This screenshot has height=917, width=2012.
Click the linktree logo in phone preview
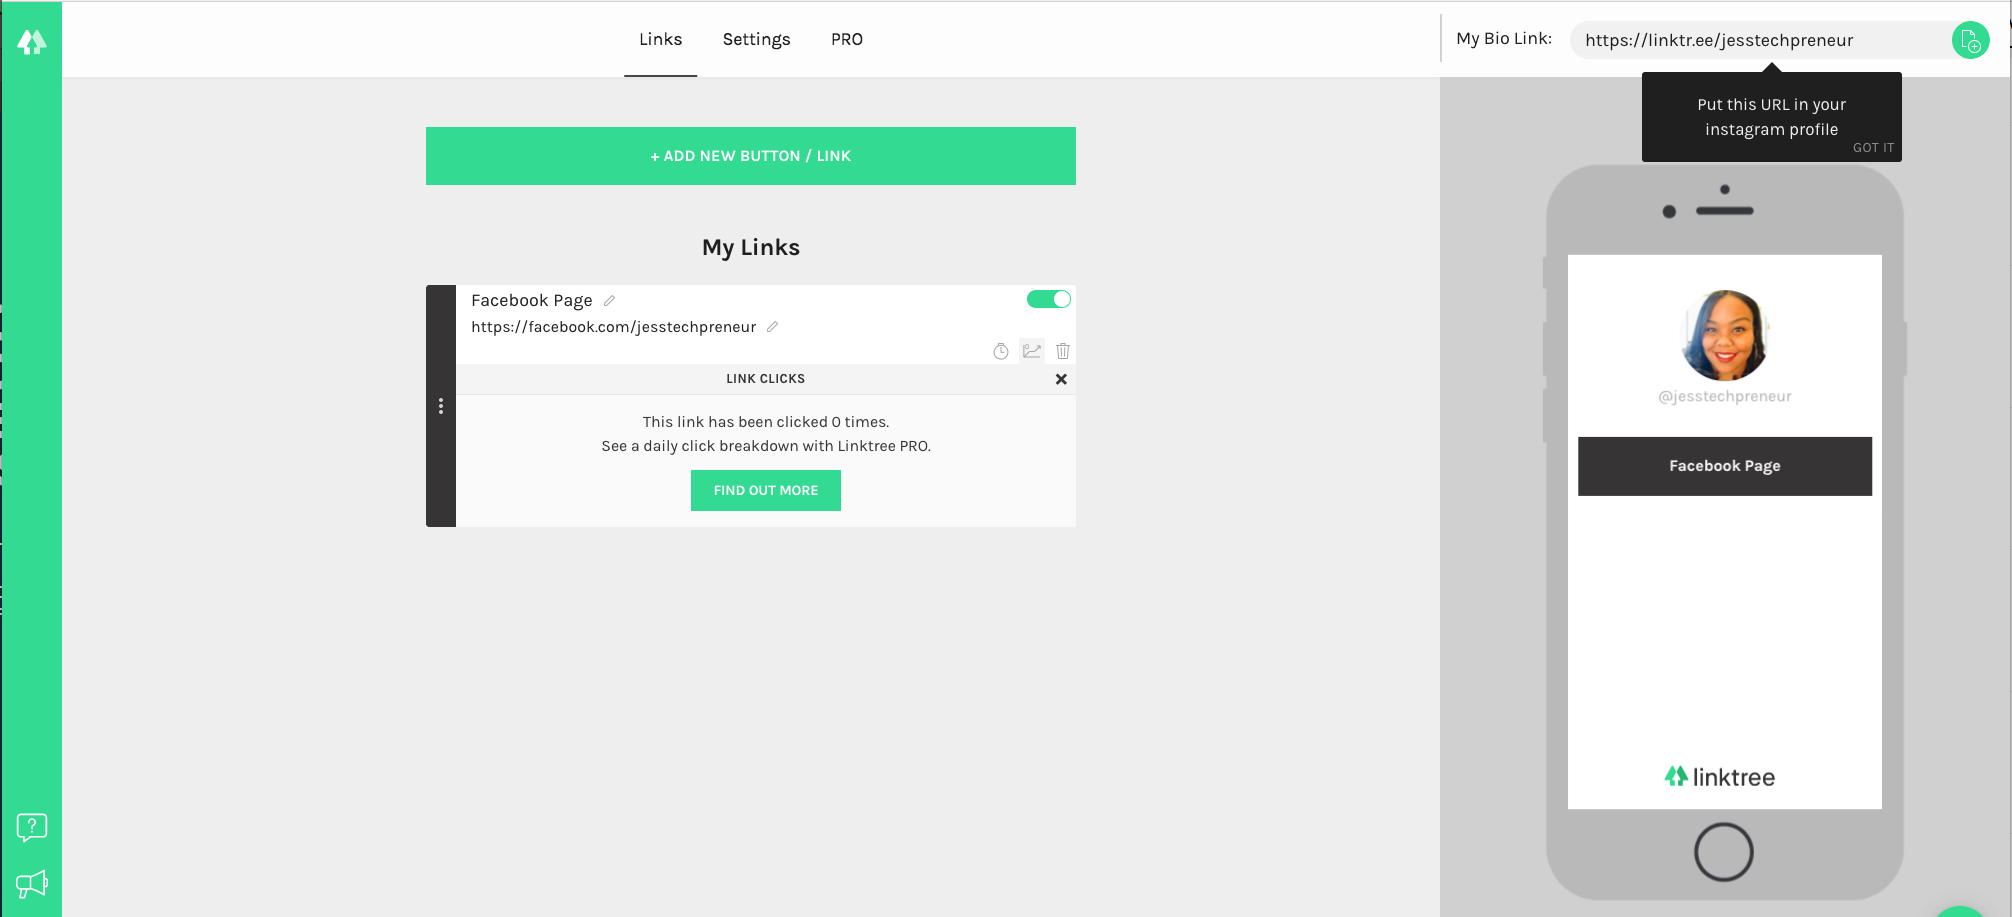tap(1720, 777)
